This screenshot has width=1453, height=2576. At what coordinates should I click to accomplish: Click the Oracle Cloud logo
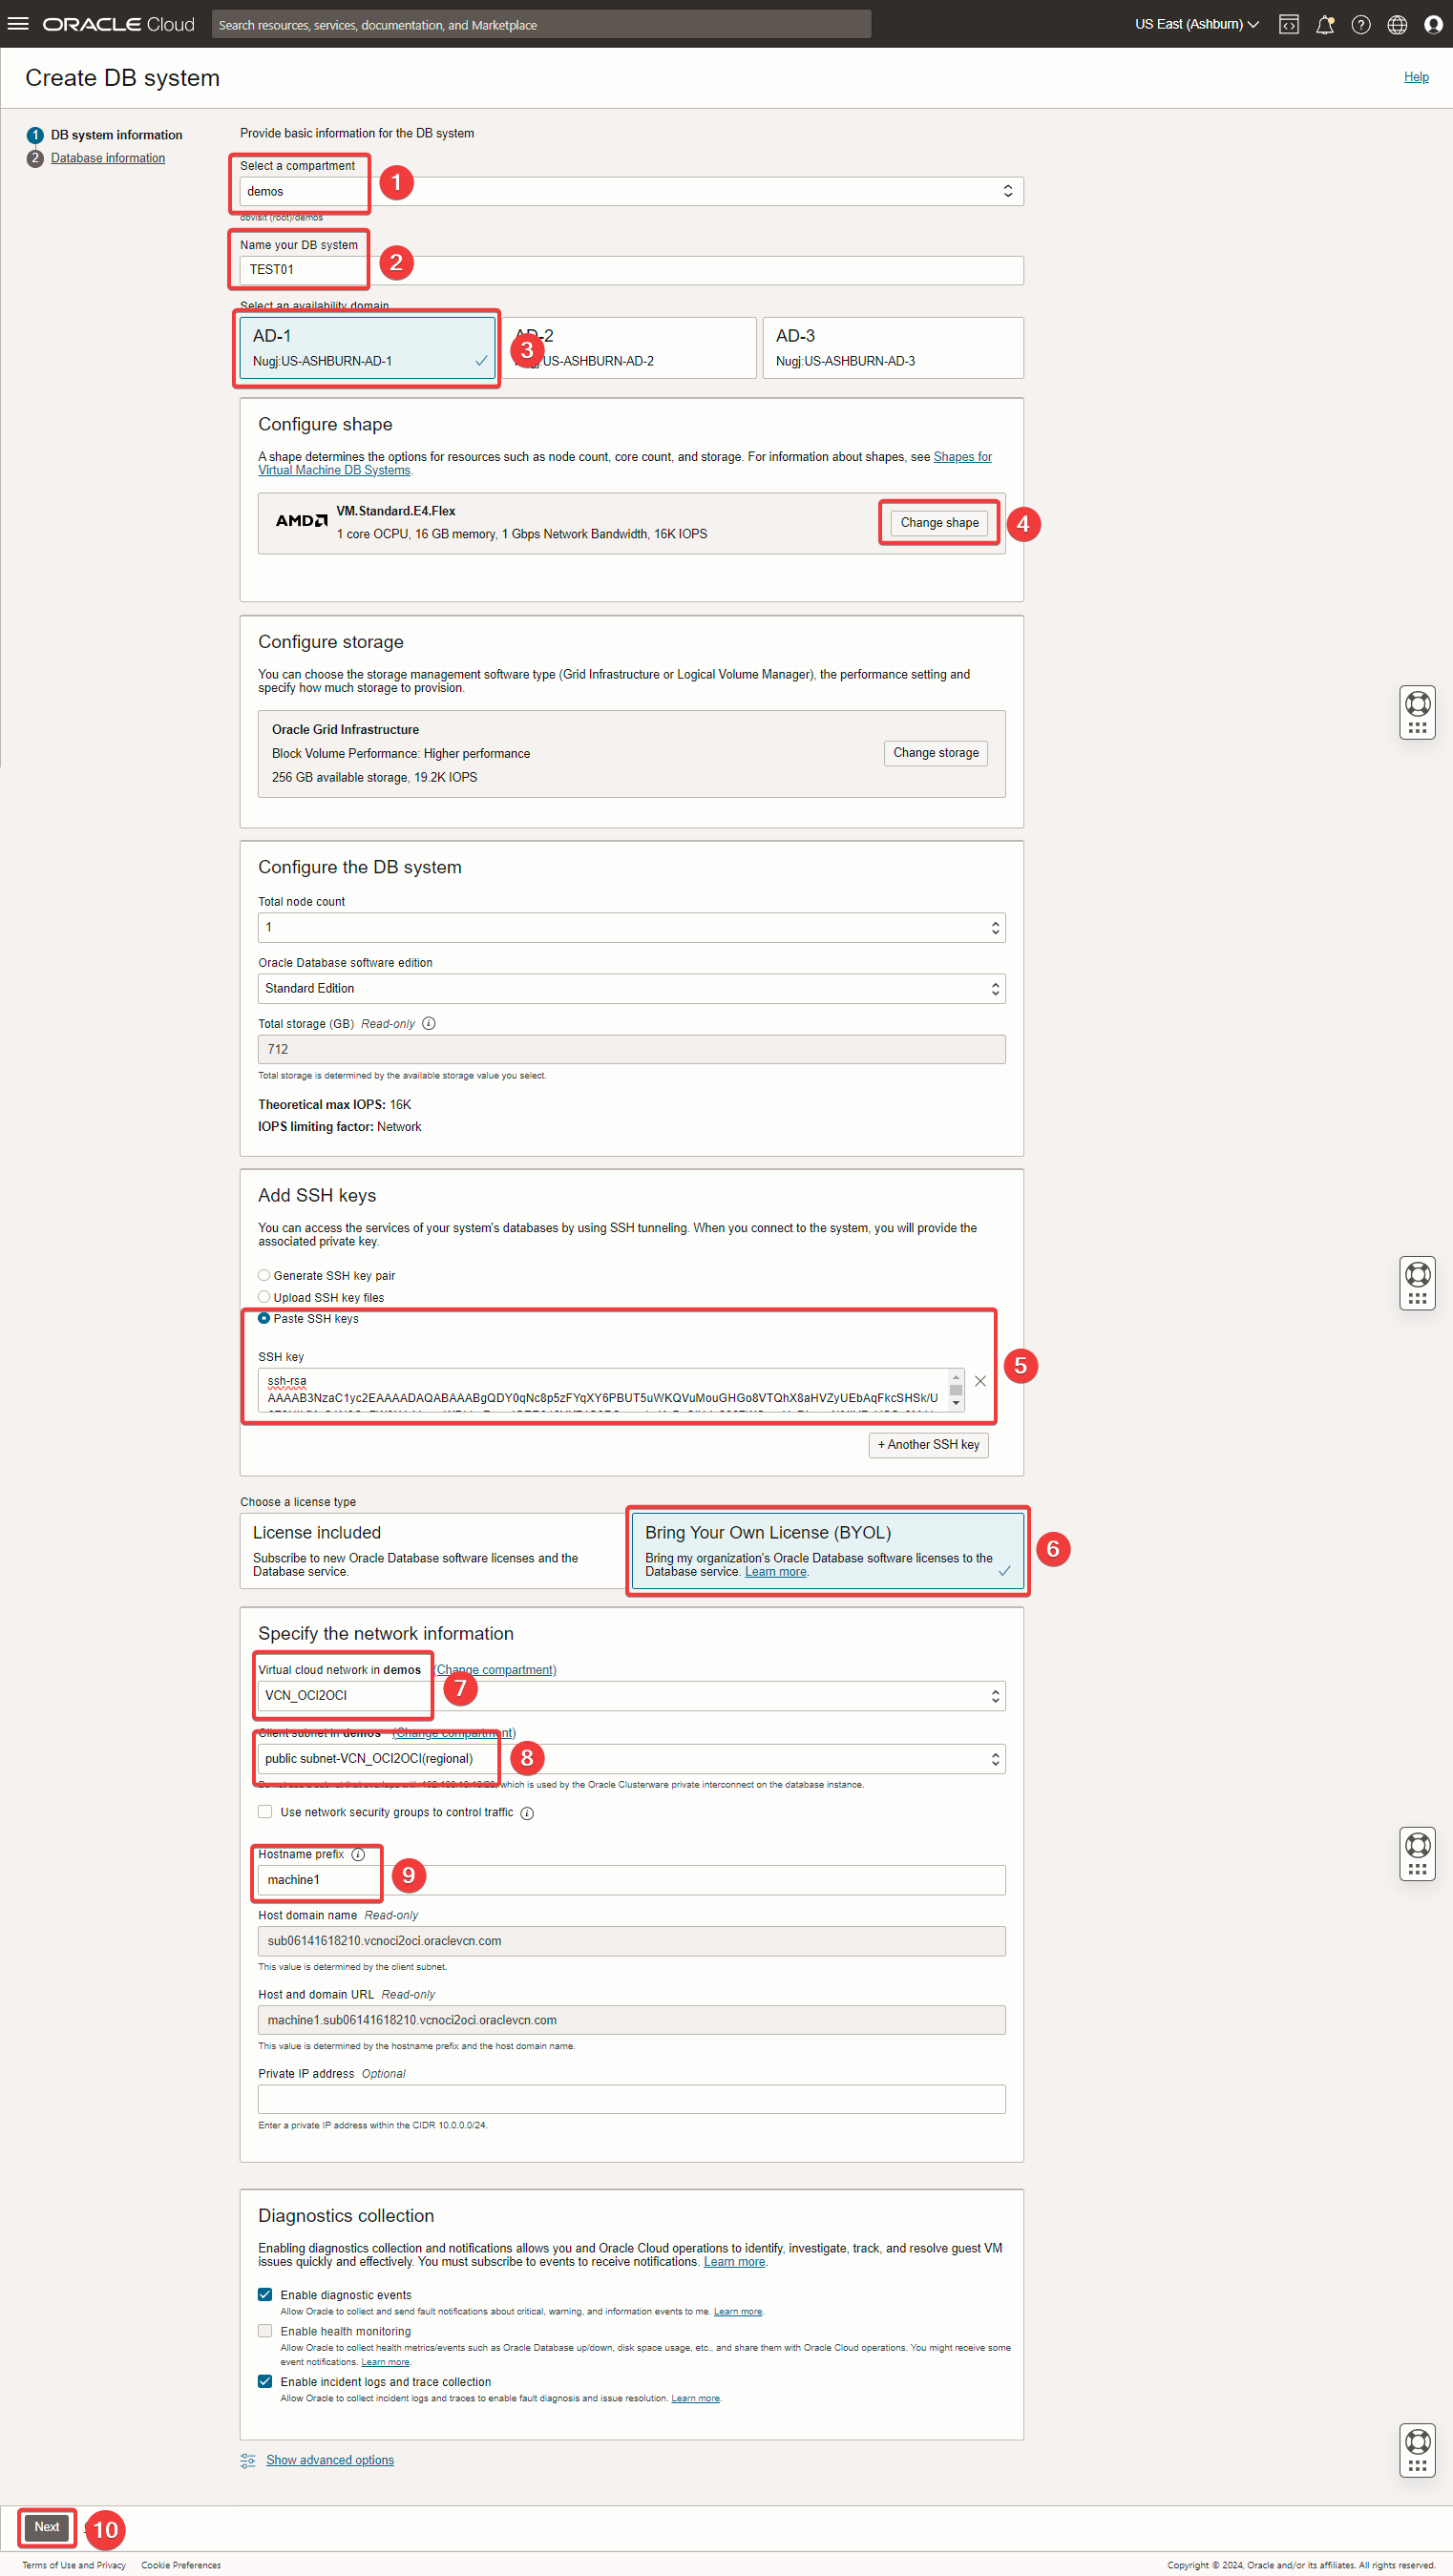118,24
